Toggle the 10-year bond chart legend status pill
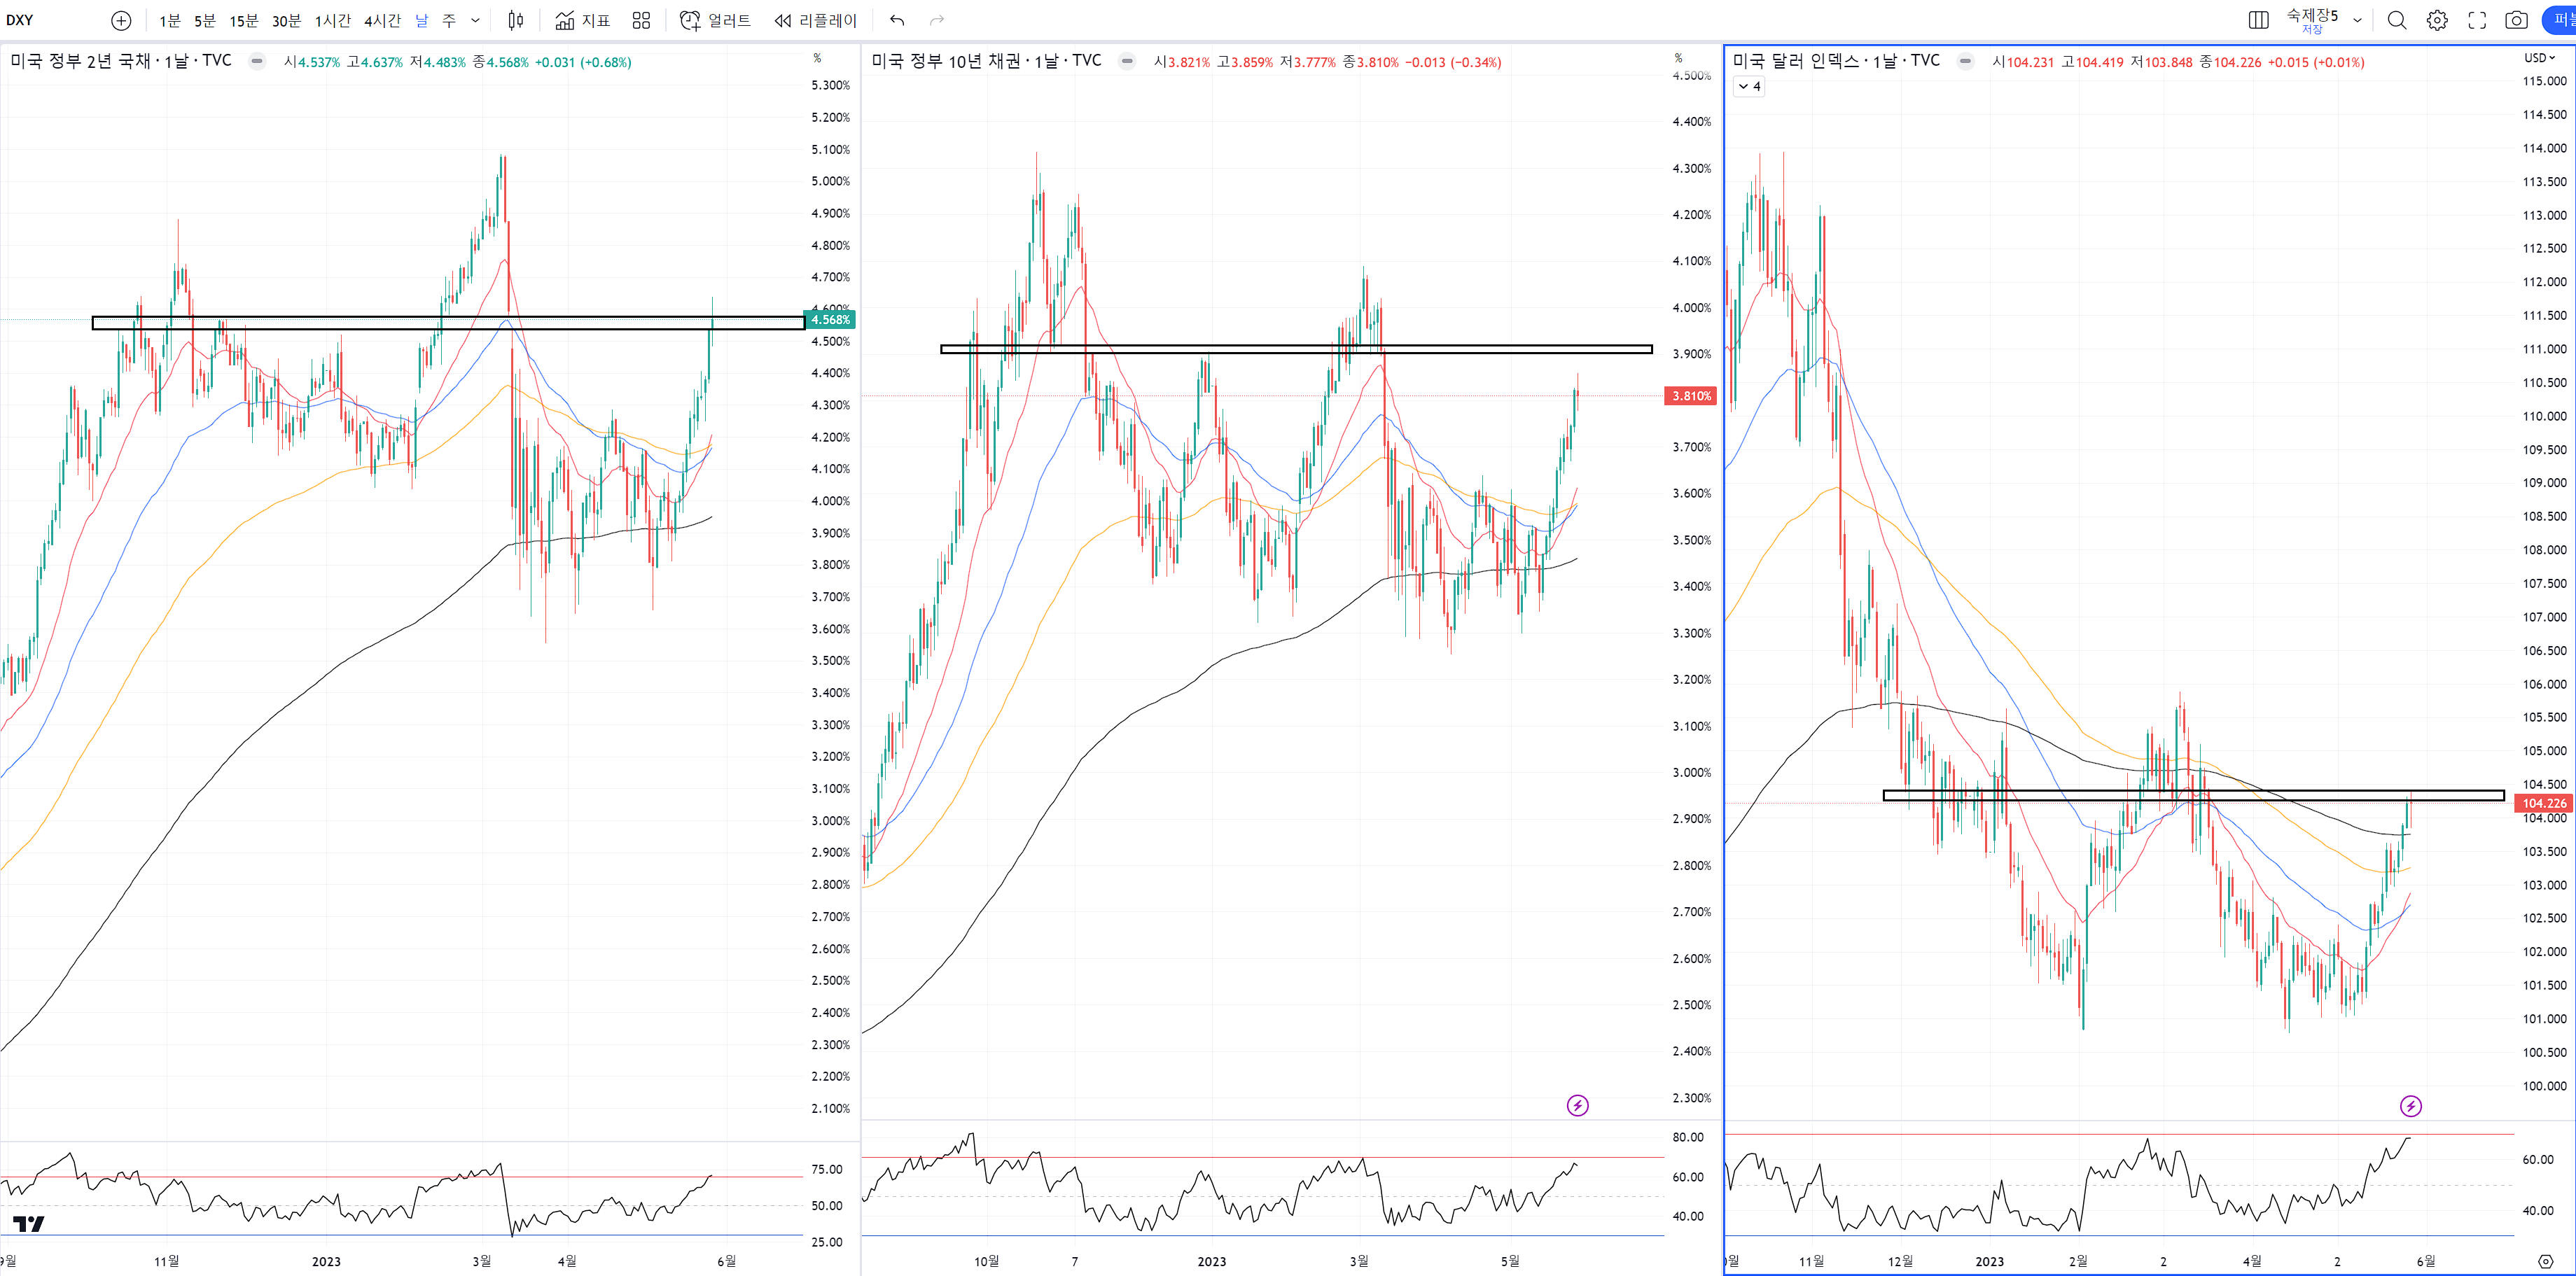Viewport: 2576px width, 1276px height. pos(1127,61)
